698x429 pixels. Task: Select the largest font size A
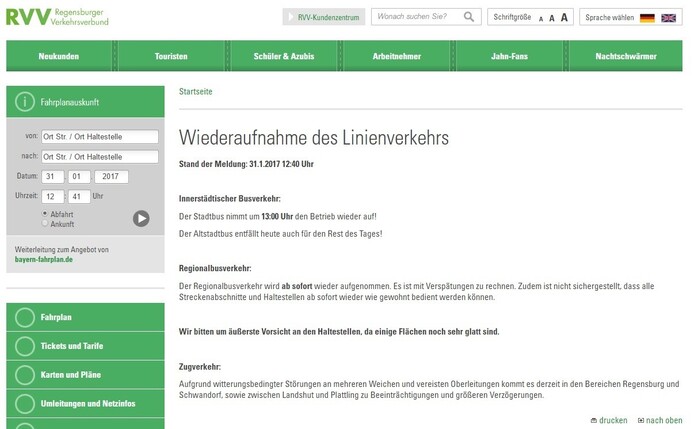[x=564, y=18]
